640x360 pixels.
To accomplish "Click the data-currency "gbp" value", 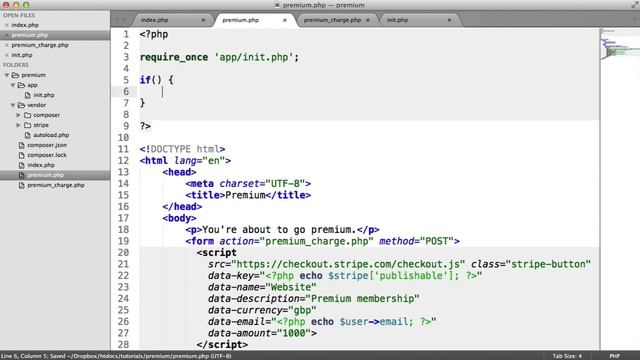I will tap(302, 310).
